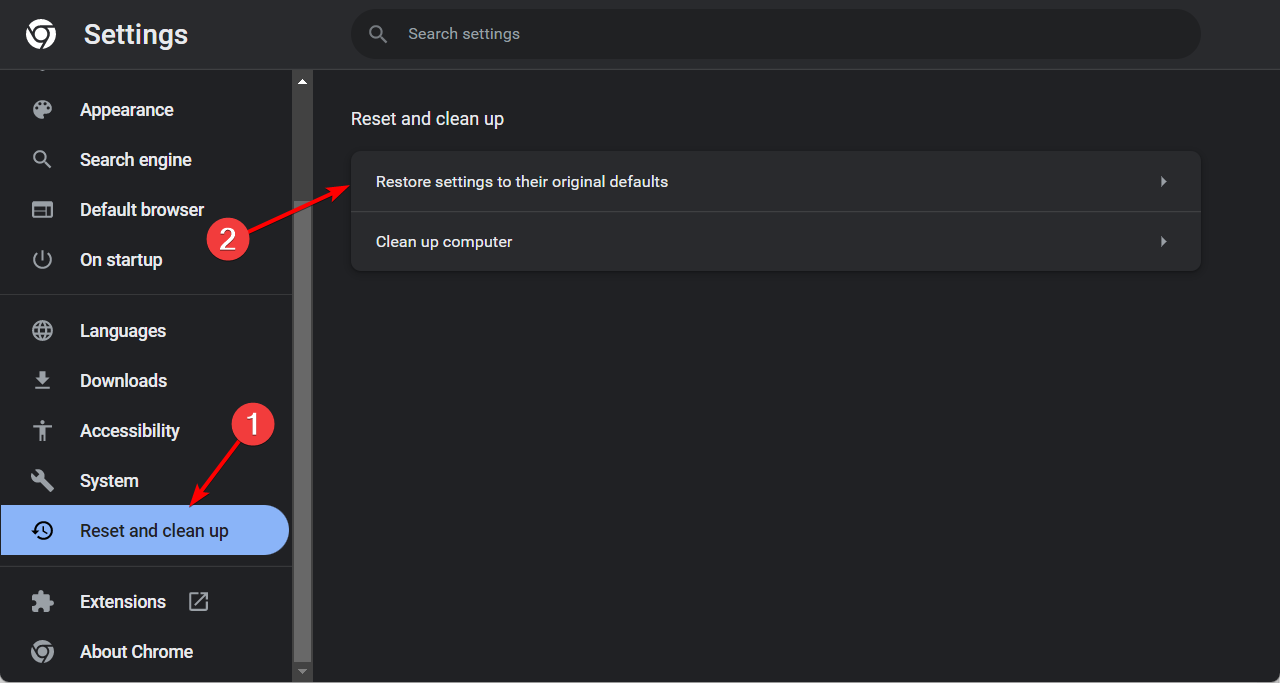Viewport: 1280px width, 683px height.
Task: Click the Default browser window icon
Action: pos(42,210)
